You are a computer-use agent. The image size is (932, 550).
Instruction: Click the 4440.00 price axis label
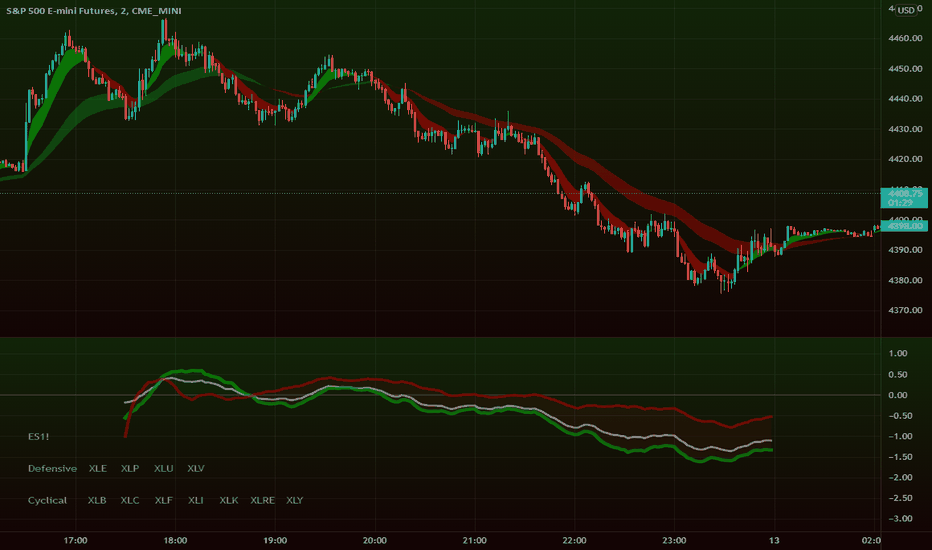[x=905, y=99]
